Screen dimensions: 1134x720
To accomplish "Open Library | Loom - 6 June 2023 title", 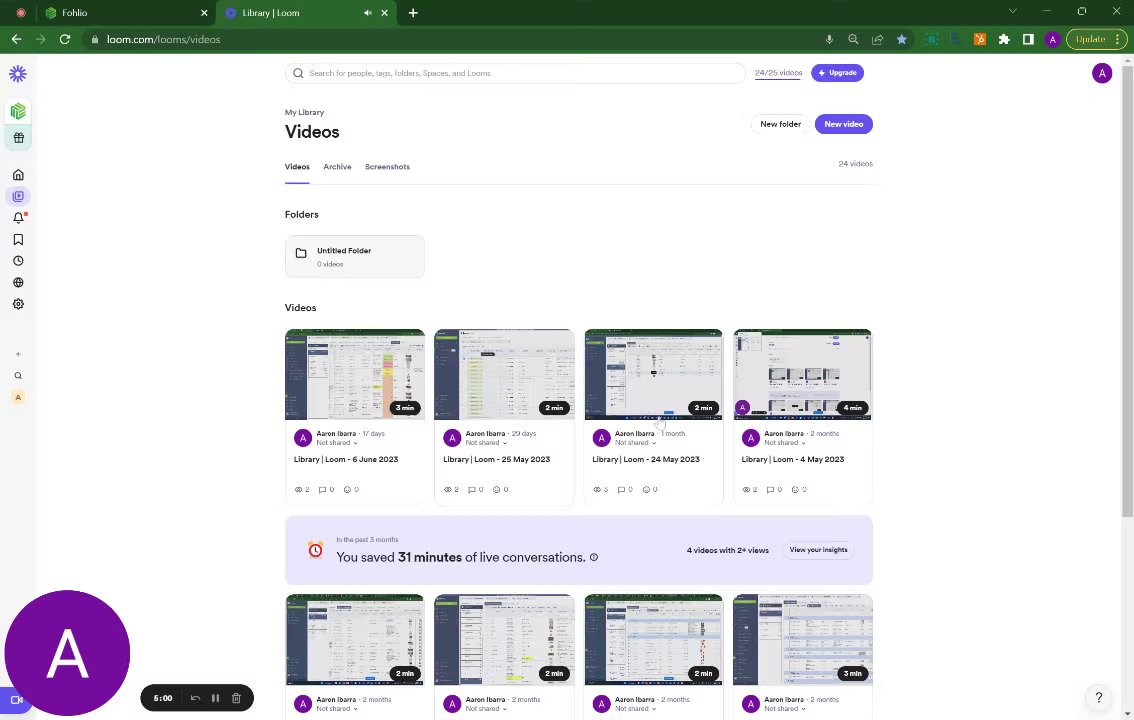I will (x=346, y=460).
